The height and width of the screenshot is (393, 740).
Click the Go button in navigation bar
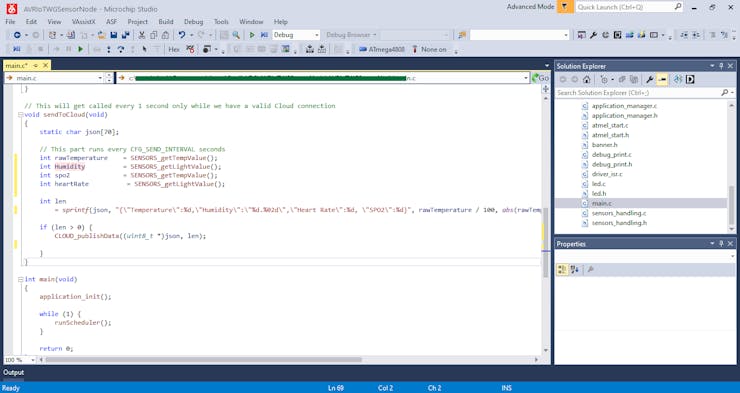(x=540, y=78)
